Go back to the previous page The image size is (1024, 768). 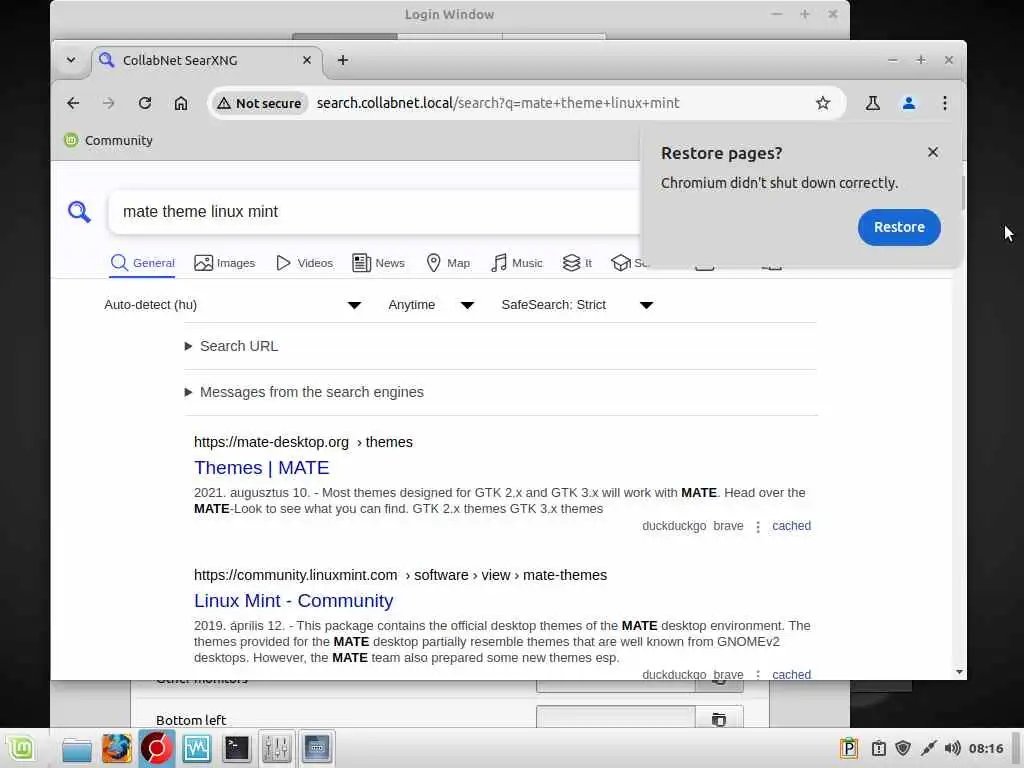coord(73,103)
